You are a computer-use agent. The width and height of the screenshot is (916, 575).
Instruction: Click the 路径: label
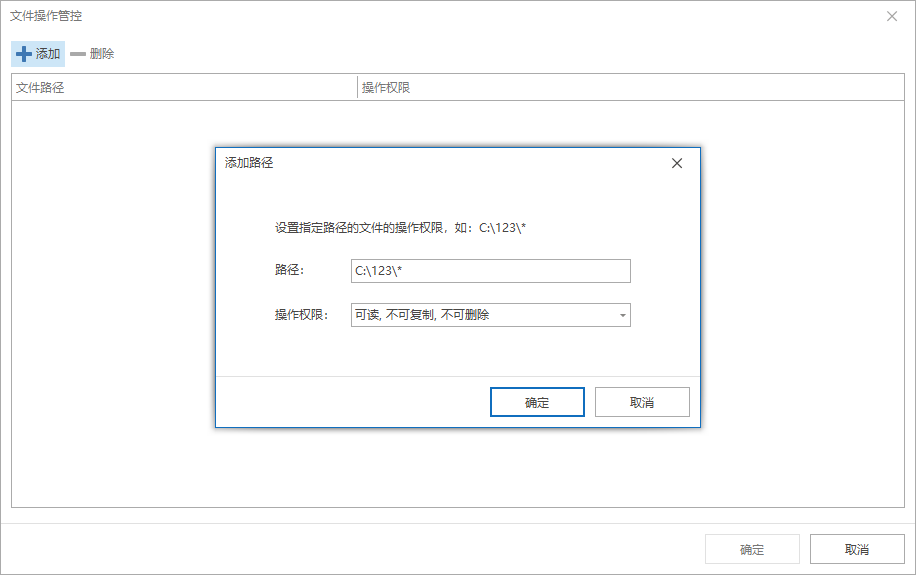(290, 270)
